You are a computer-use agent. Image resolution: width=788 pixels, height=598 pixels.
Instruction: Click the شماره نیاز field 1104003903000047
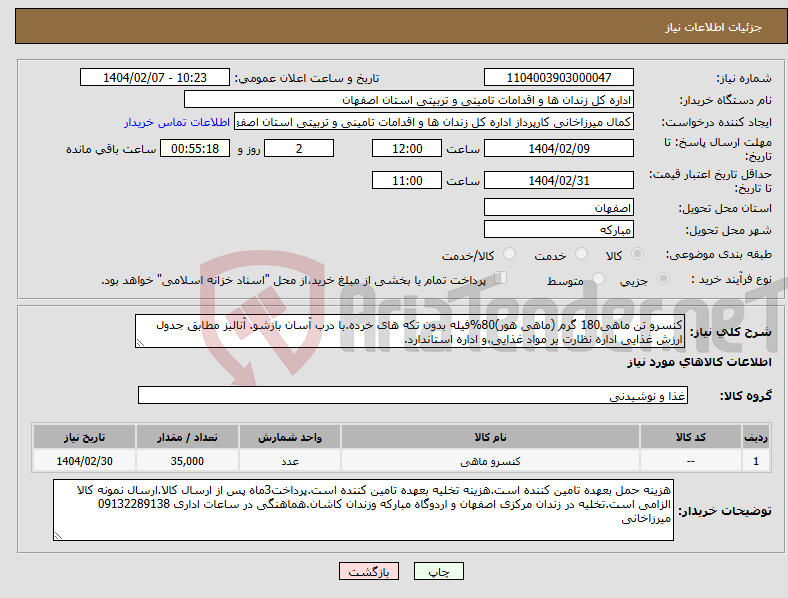point(558,78)
